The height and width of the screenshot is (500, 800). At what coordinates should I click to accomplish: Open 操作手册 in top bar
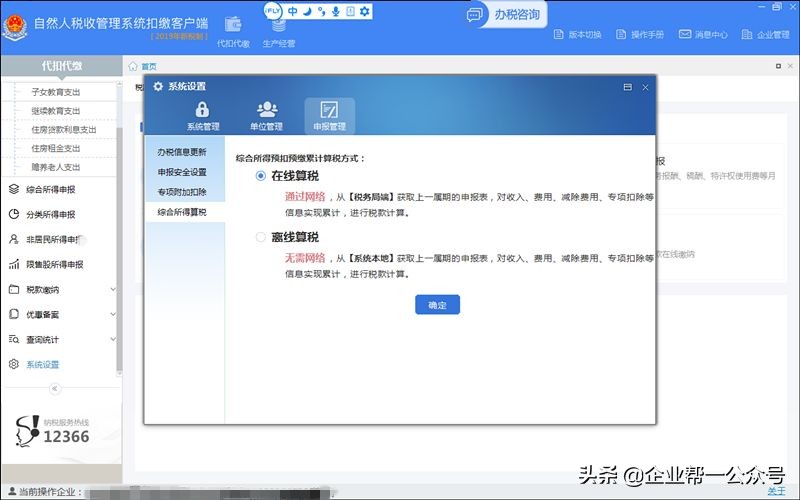[640, 34]
